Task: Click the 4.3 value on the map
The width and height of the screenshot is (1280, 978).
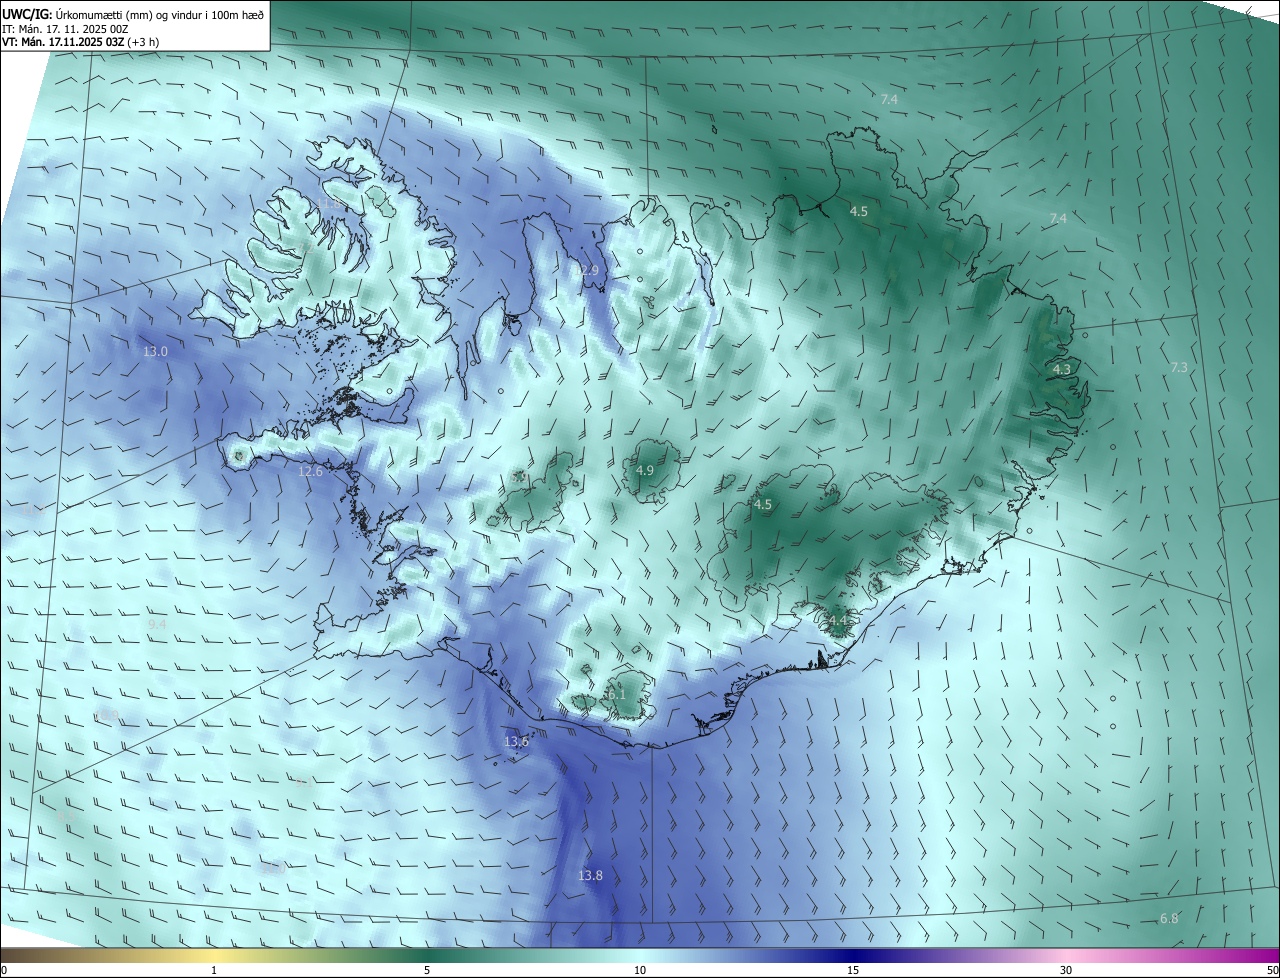Action: click(1062, 369)
